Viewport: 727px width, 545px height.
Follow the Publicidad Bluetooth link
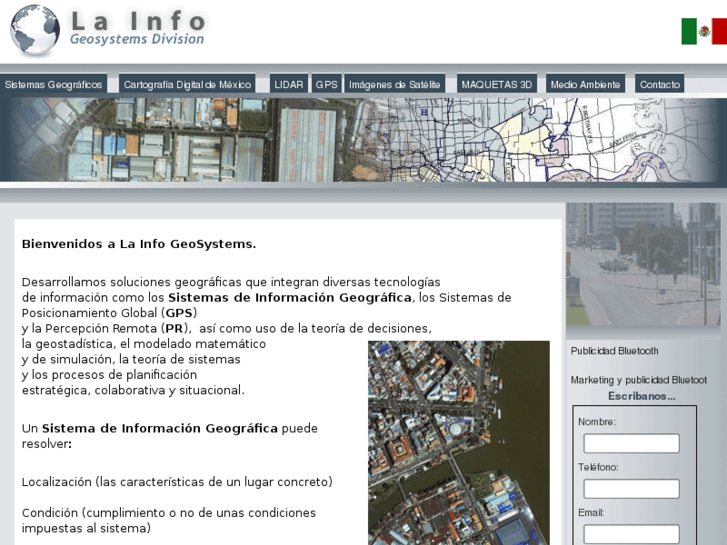click(x=614, y=351)
